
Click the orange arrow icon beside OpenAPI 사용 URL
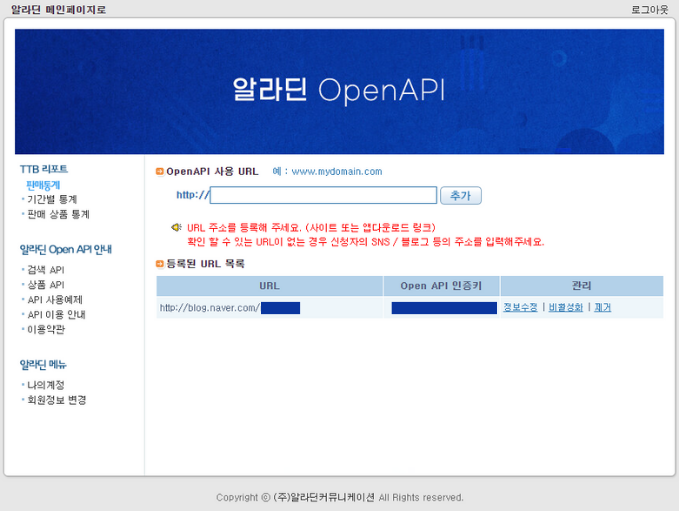point(160,172)
